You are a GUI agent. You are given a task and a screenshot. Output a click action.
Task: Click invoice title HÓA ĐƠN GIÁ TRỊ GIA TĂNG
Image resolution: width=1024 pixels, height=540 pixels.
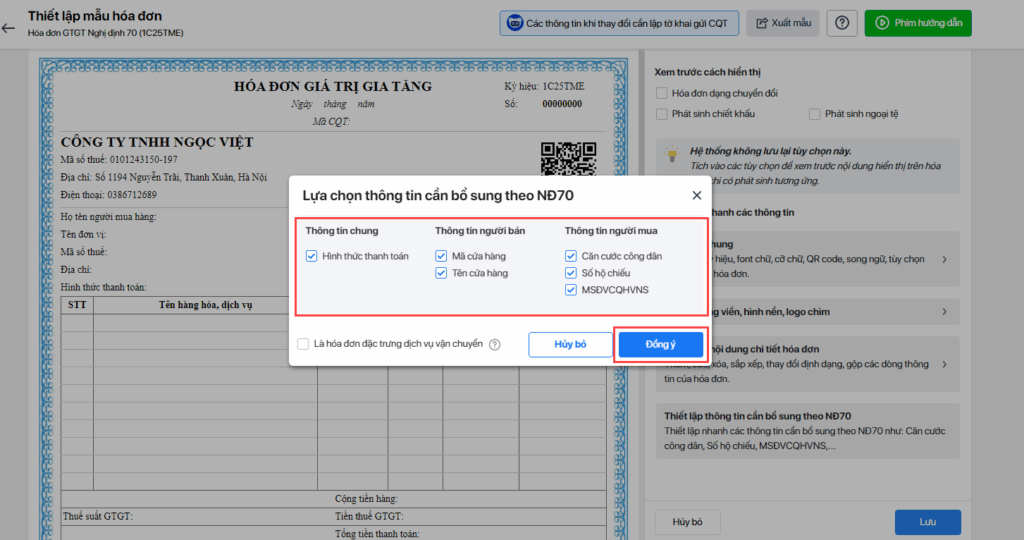[333, 86]
